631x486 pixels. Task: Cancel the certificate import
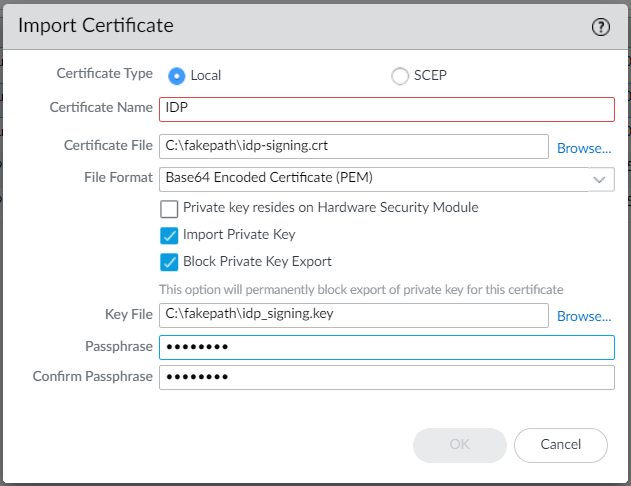click(560, 444)
